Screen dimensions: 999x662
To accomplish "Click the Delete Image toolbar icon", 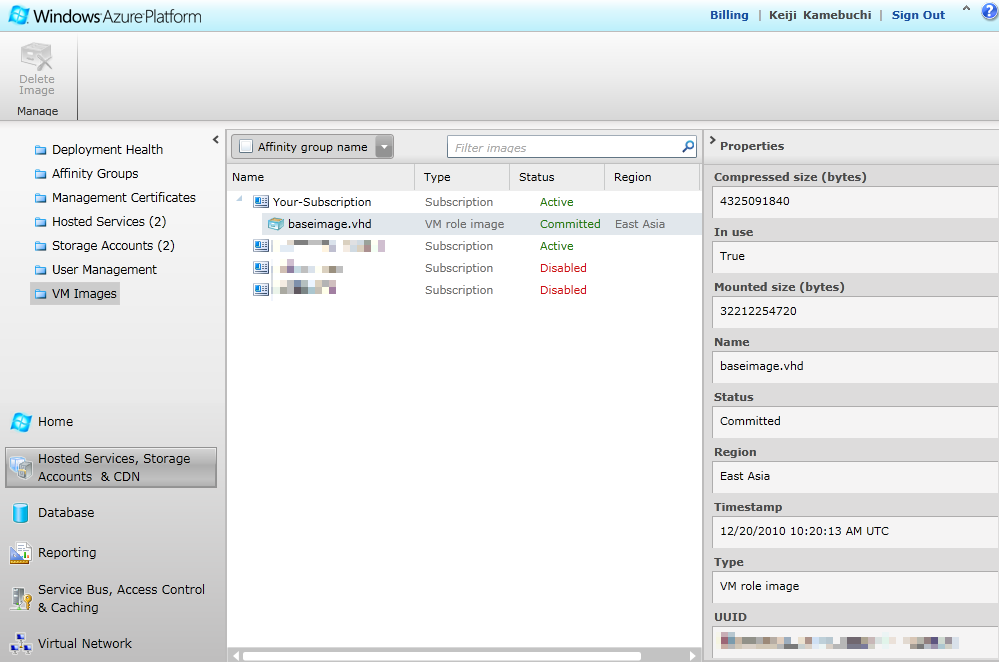I will coord(37,58).
